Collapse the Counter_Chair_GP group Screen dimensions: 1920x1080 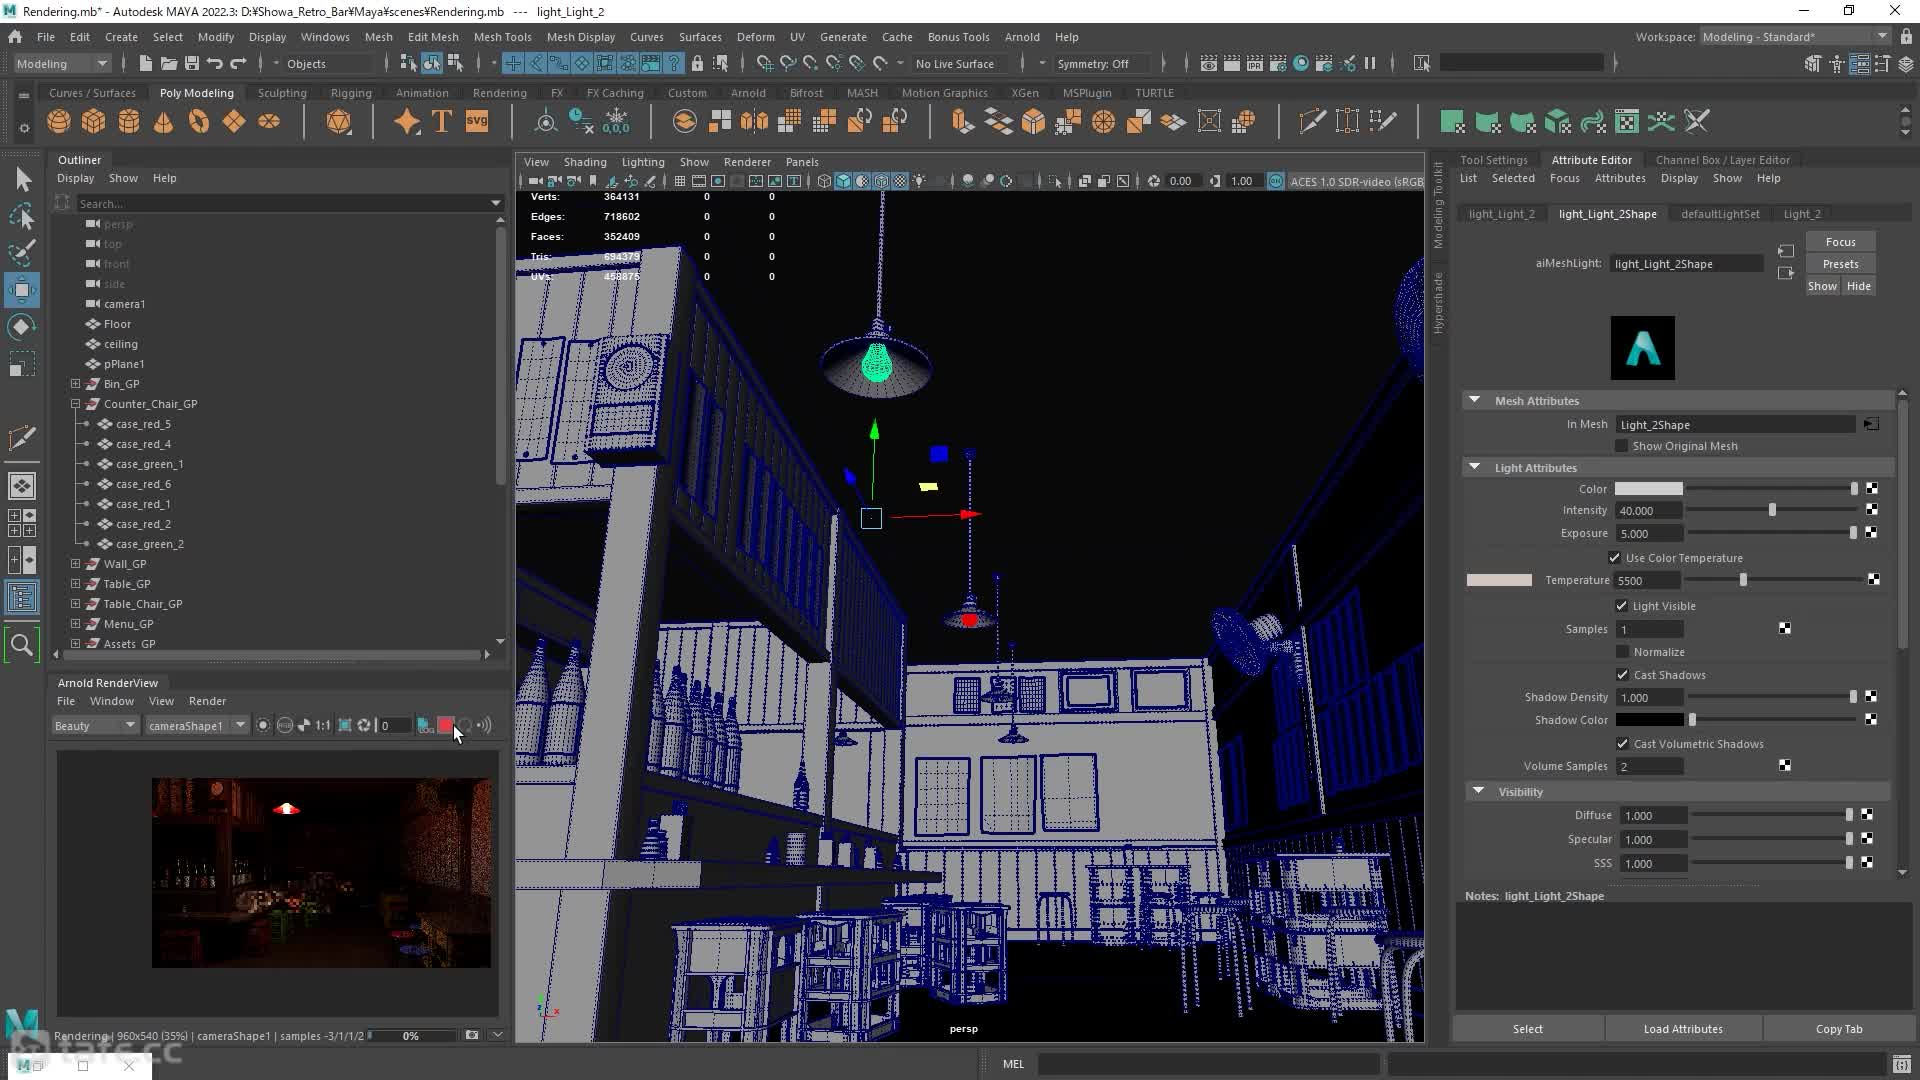(75, 404)
